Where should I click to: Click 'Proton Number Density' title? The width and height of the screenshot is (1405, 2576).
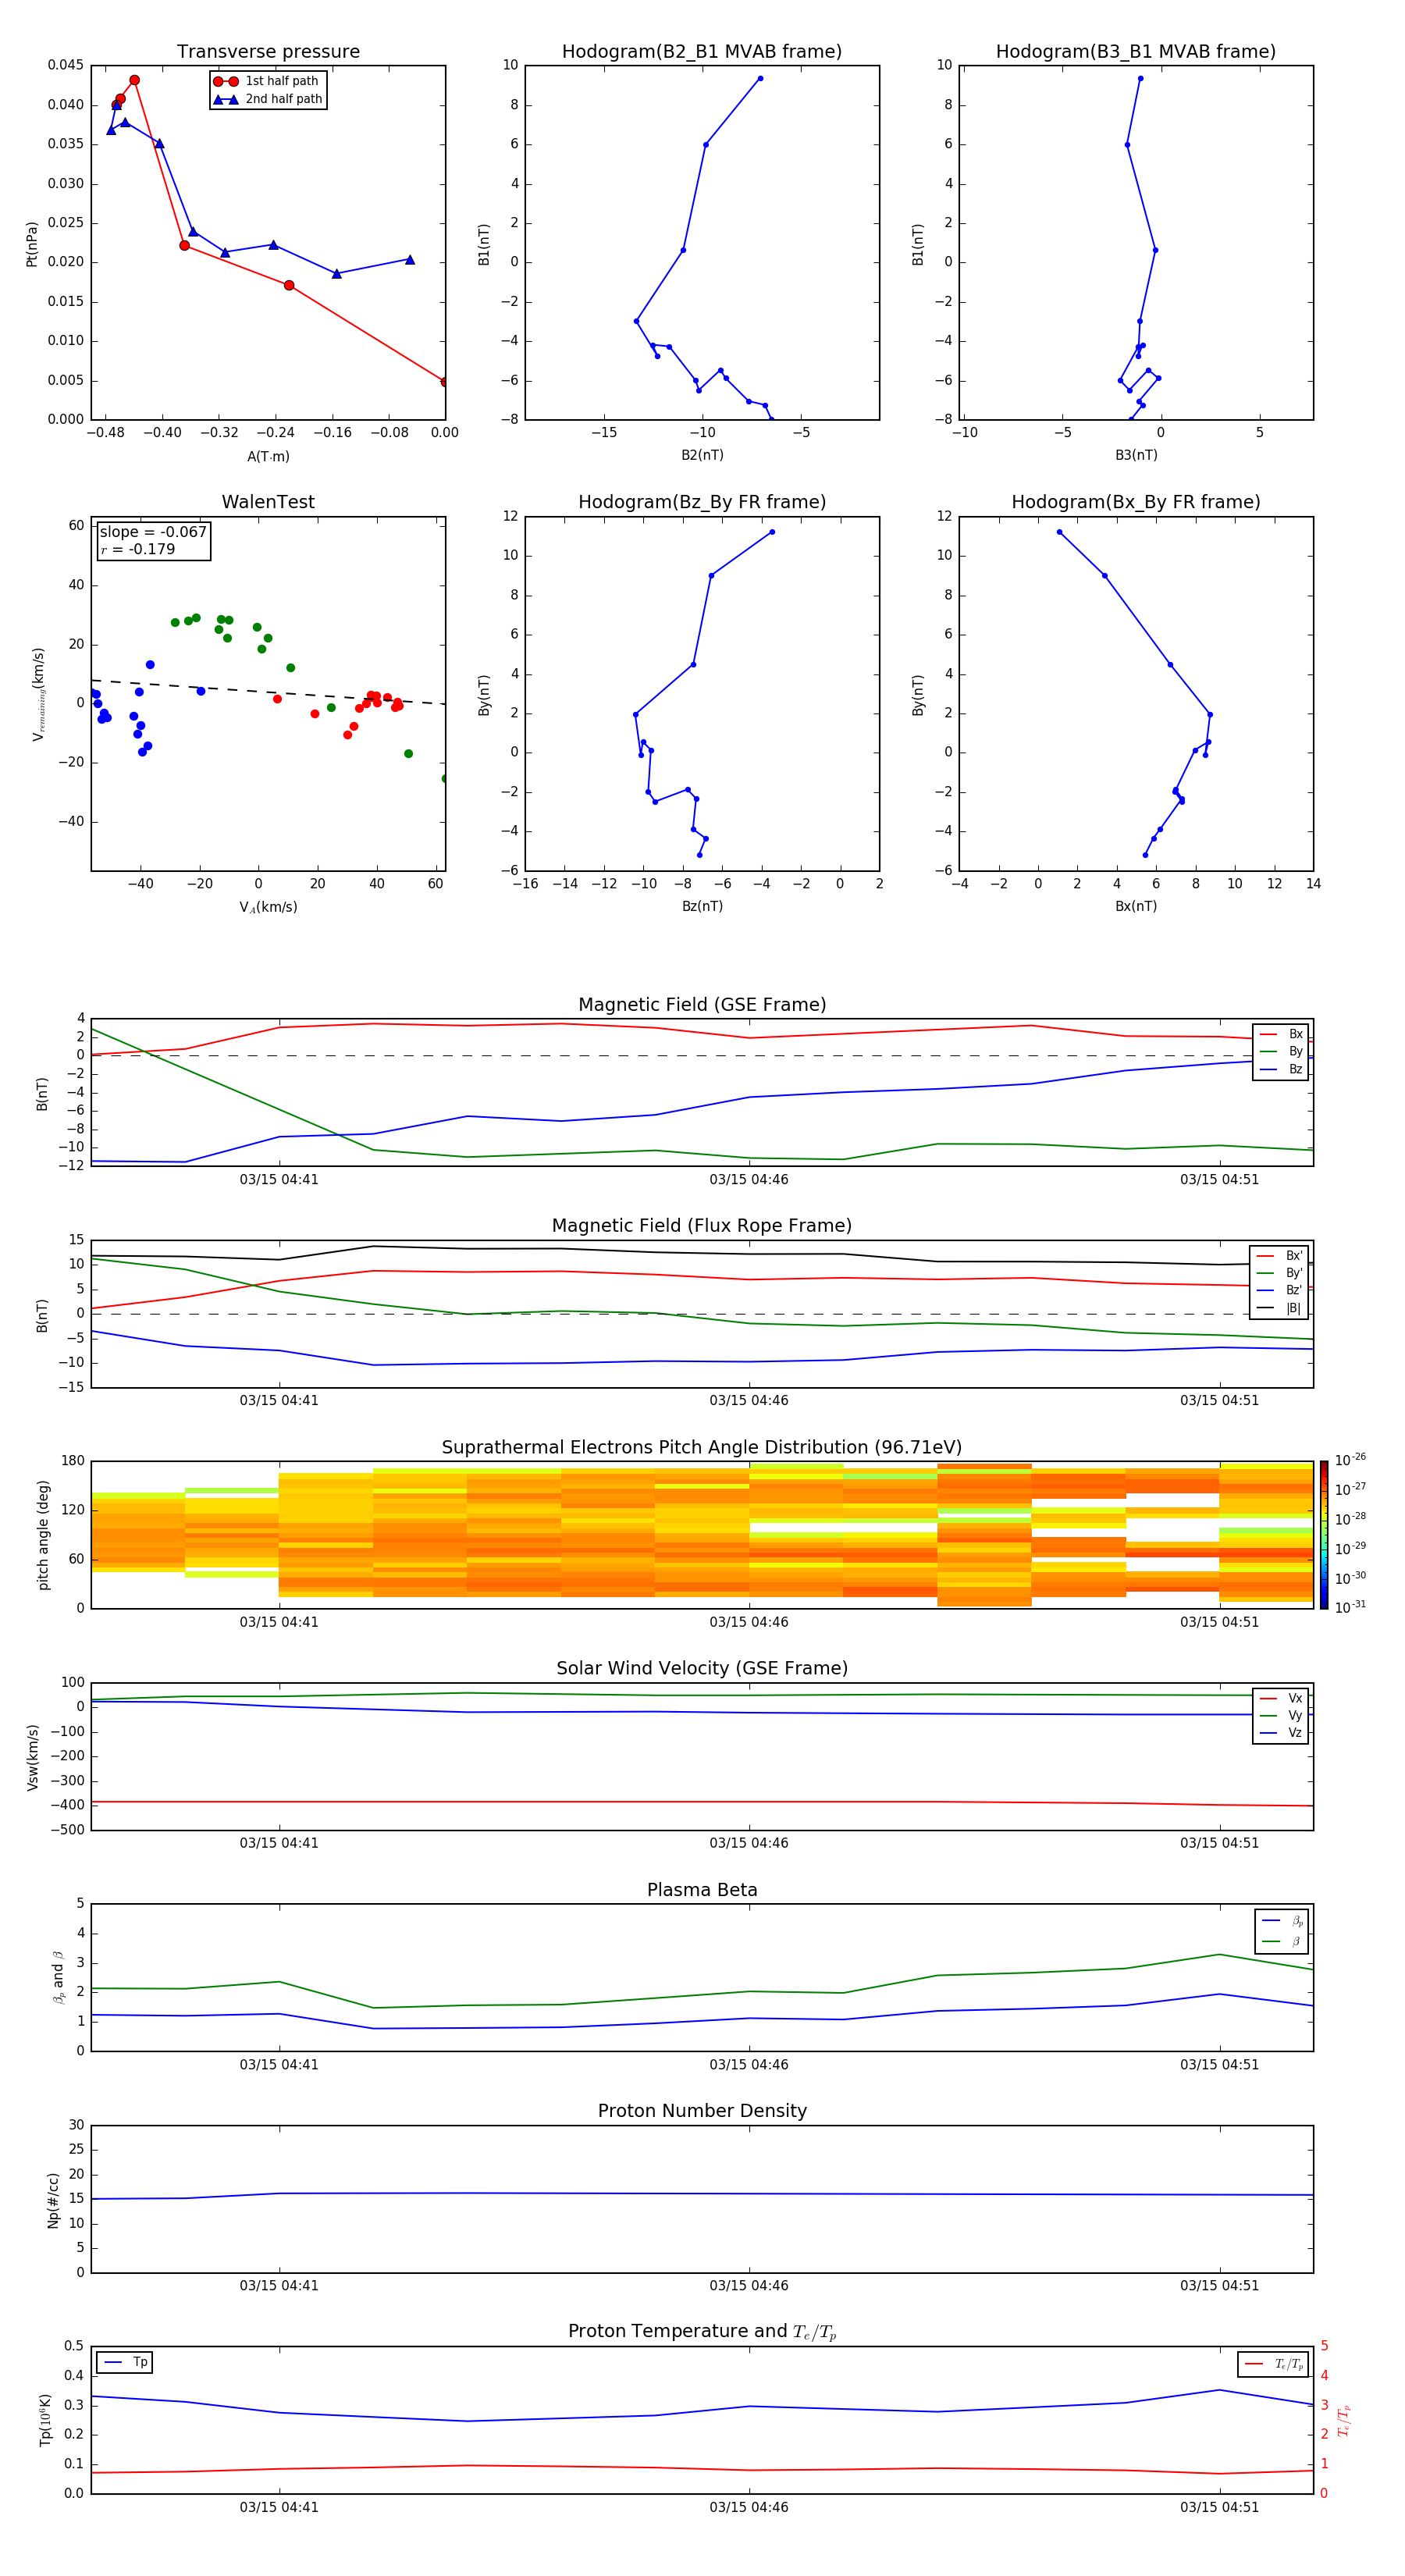click(x=702, y=2111)
